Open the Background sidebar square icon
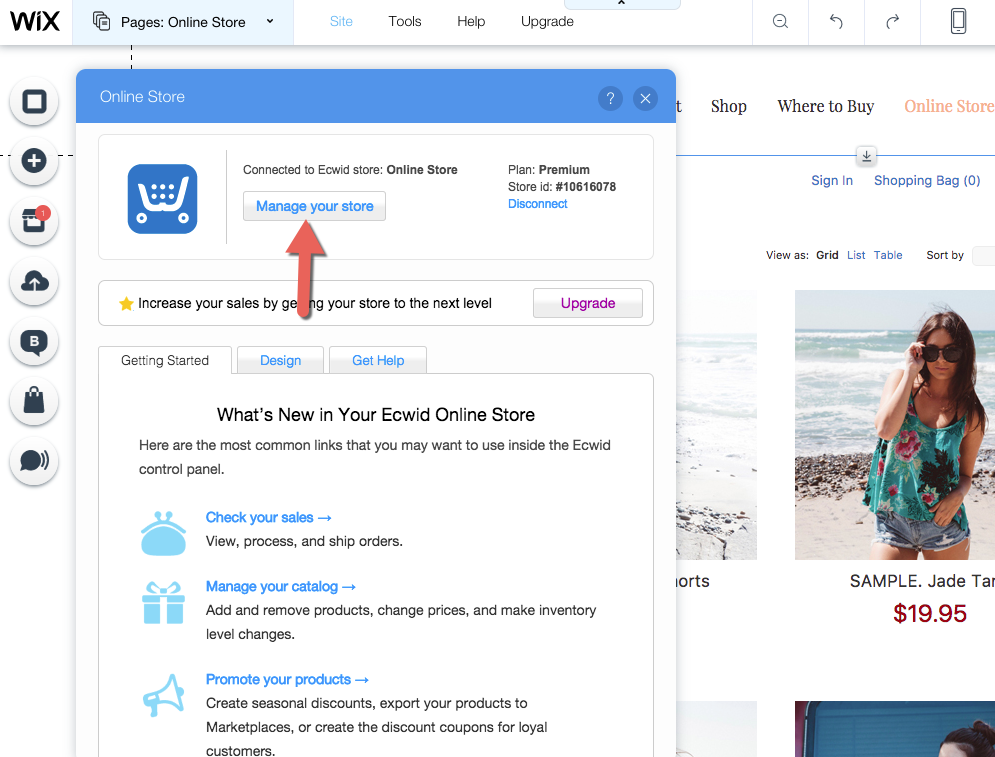 pos(34,102)
